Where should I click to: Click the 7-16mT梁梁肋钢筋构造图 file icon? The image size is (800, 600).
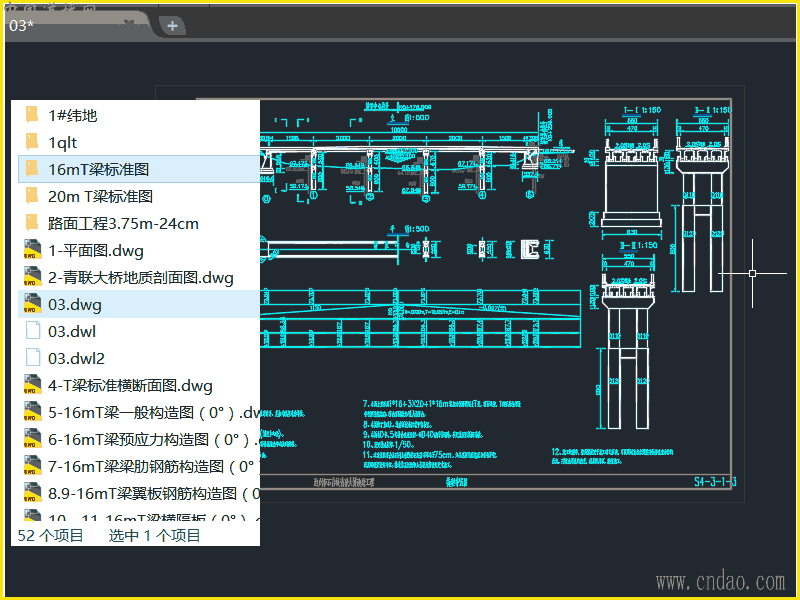(x=32, y=466)
